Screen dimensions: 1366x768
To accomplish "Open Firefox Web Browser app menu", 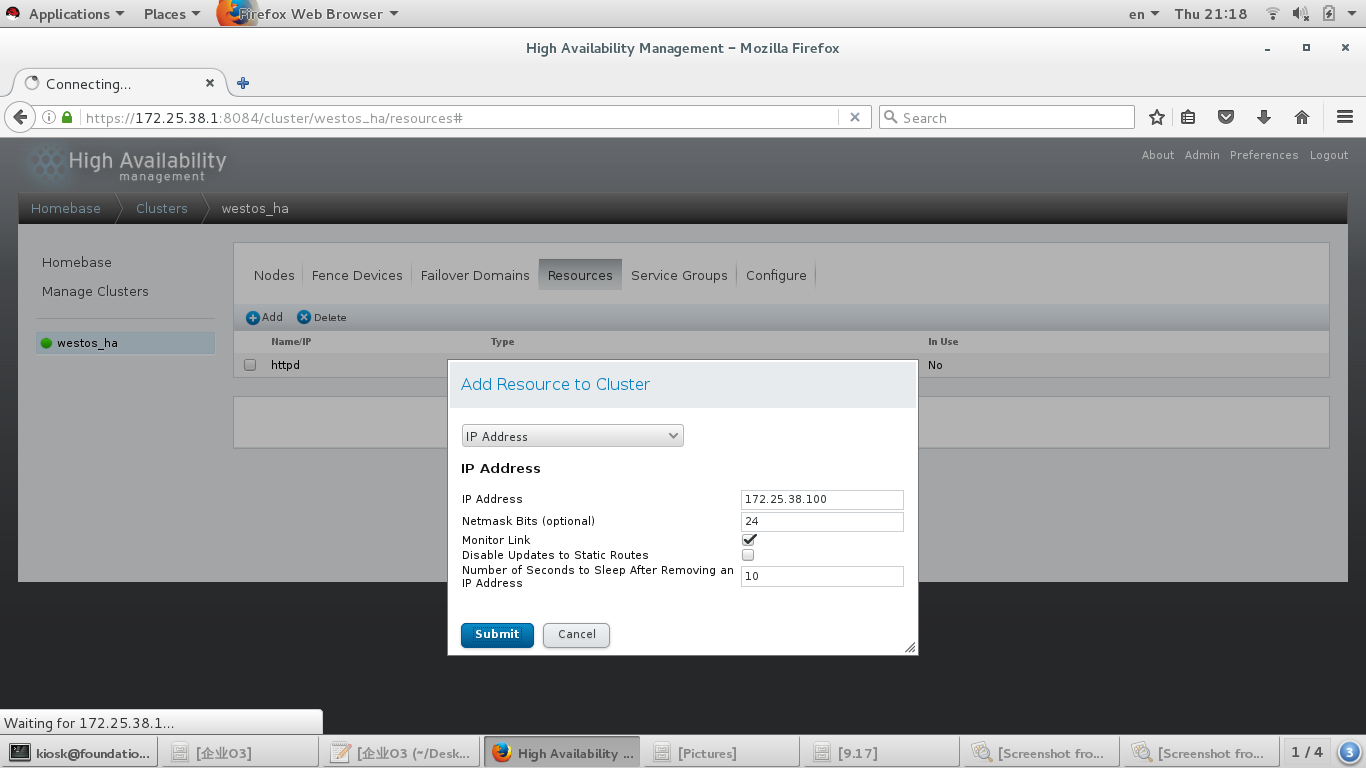I will tap(310, 14).
